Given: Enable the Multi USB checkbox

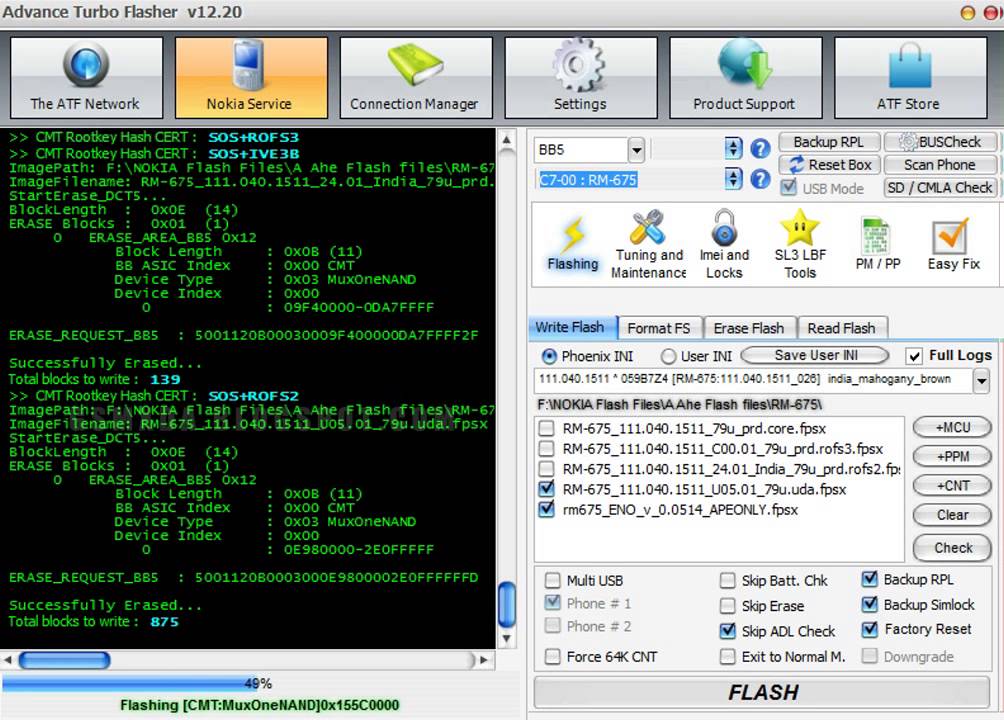Looking at the screenshot, I should pyautogui.click(x=552, y=581).
